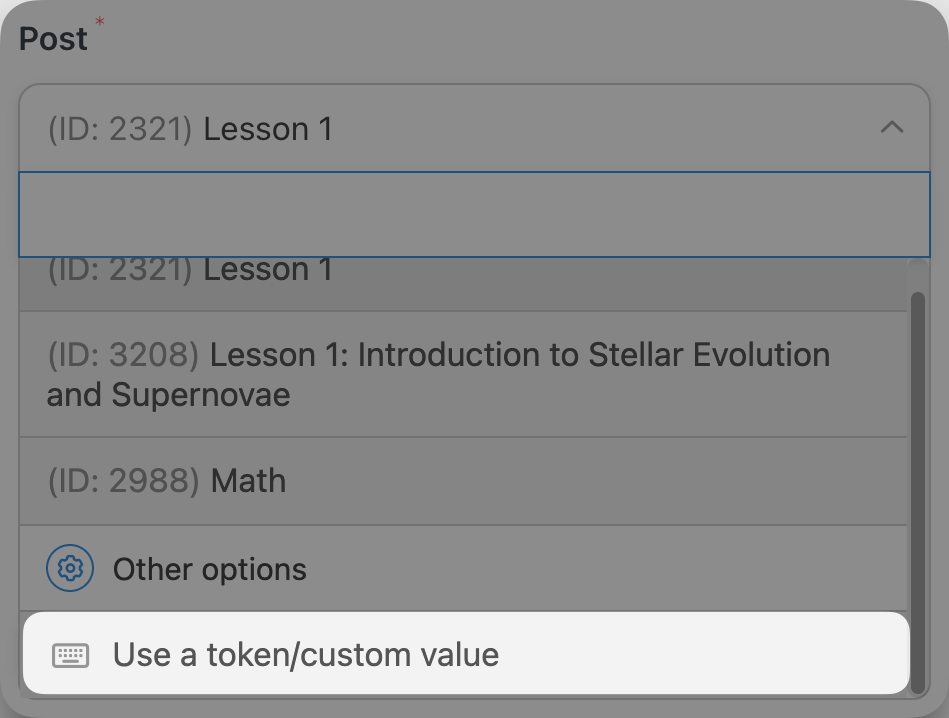Choose Use a token/custom value
949x718 pixels.
click(x=466, y=653)
